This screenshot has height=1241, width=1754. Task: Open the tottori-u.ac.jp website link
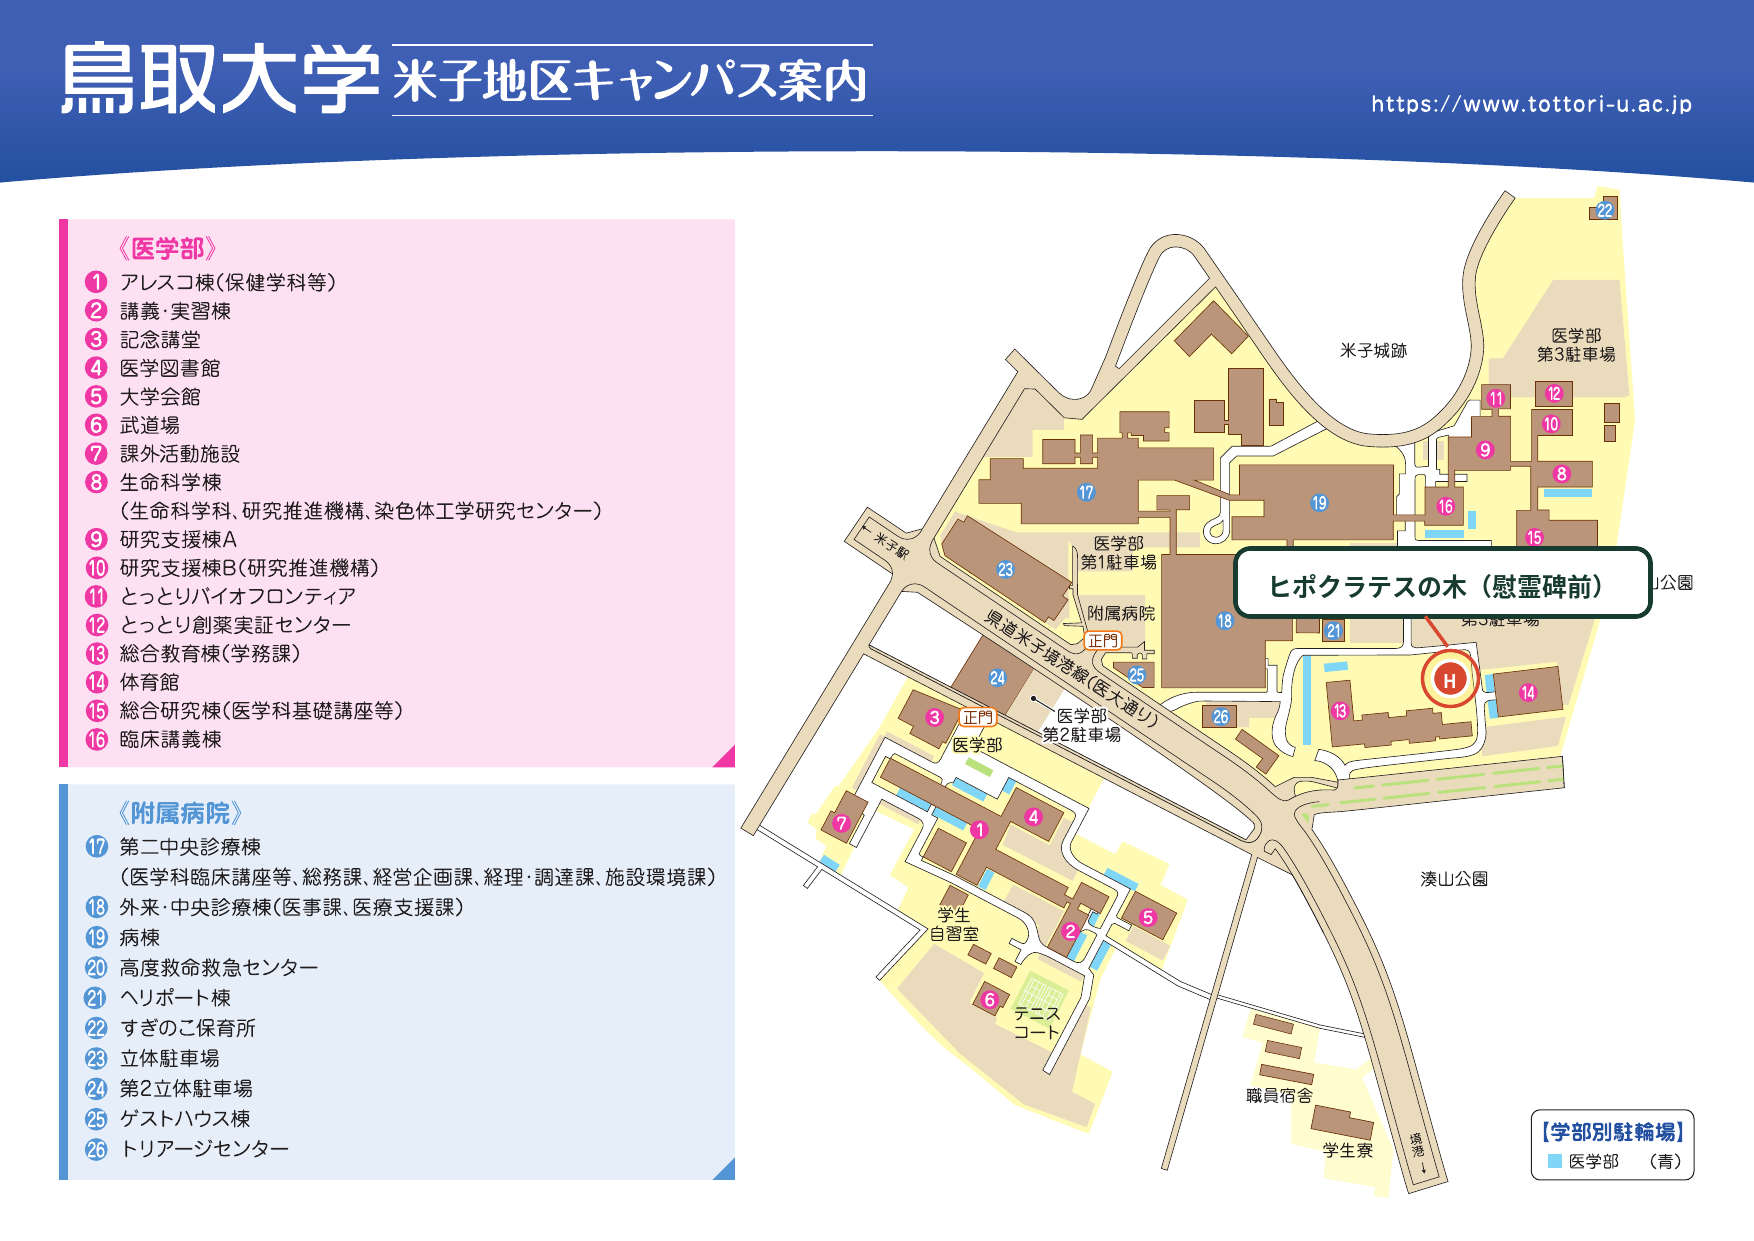point(1531,104)
